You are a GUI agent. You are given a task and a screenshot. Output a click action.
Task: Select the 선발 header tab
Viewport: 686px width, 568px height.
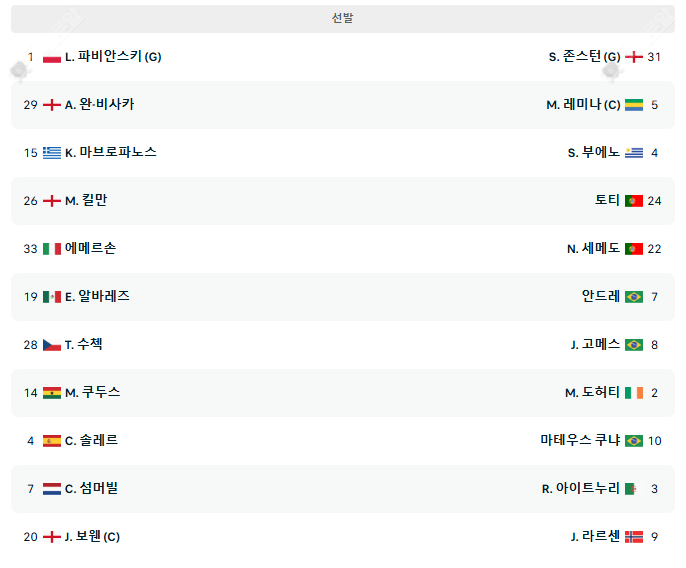click(x=343, y=18)
